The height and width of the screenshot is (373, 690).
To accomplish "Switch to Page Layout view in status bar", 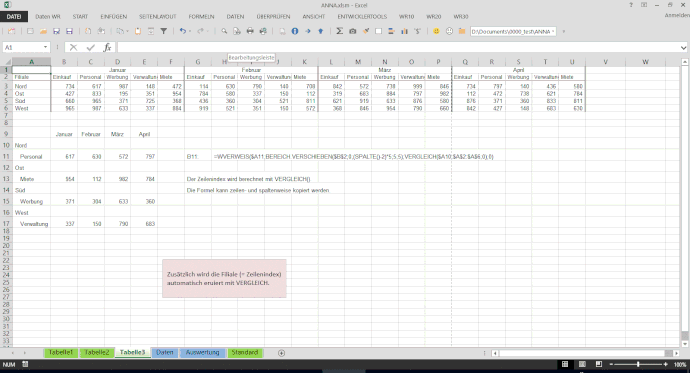I will (582, 364).
